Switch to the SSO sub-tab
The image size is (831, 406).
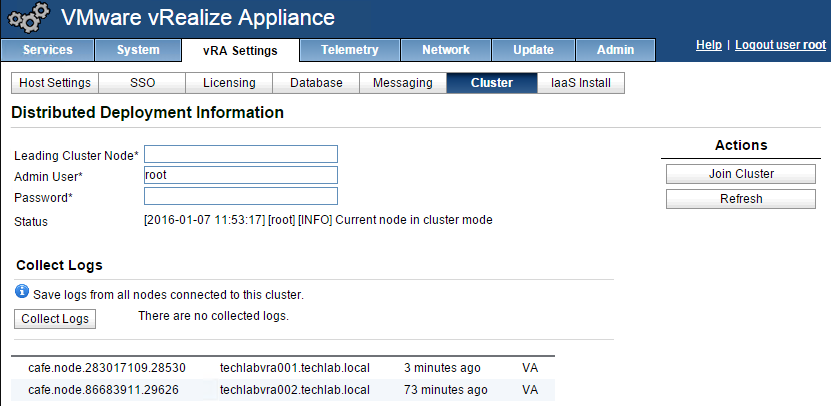coord(142,83)
